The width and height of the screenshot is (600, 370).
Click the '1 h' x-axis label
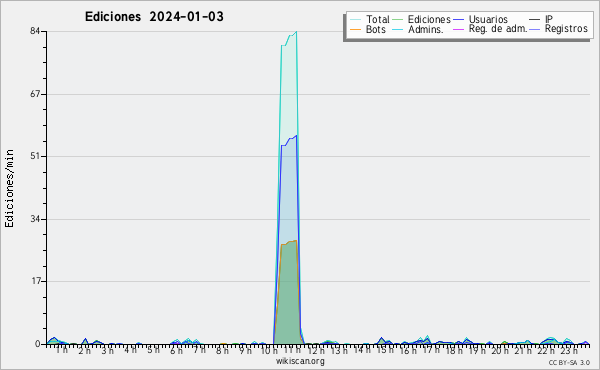[x=62, y=350]
